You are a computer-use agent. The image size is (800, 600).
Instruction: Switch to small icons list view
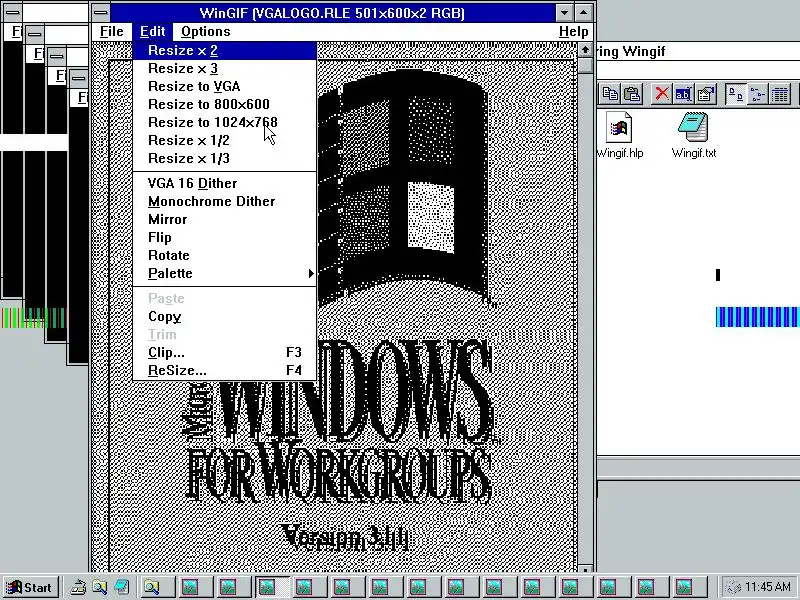click(758, 94)
